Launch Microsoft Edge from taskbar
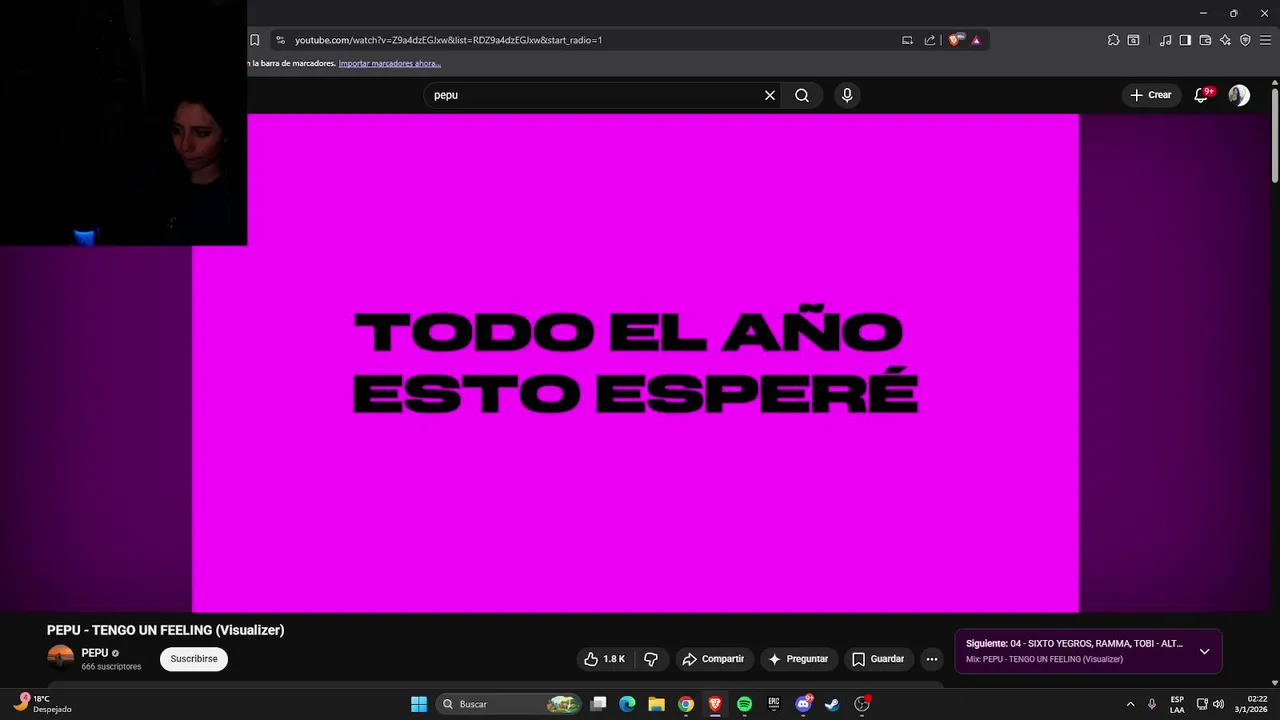The height and width of the screenshot is (720, 1280). tap(627, 704)
